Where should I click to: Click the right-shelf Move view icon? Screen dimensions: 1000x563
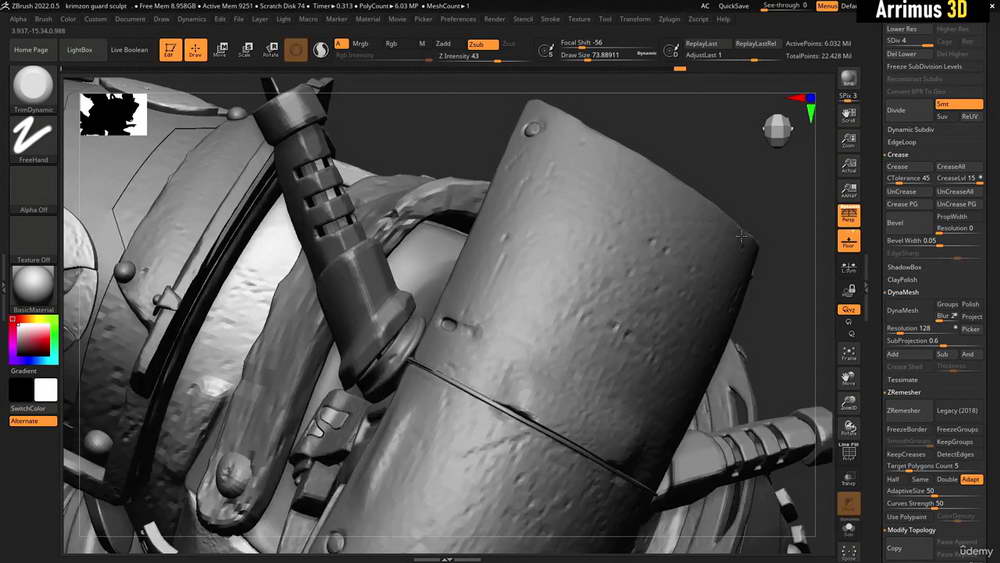click(848, 378)
